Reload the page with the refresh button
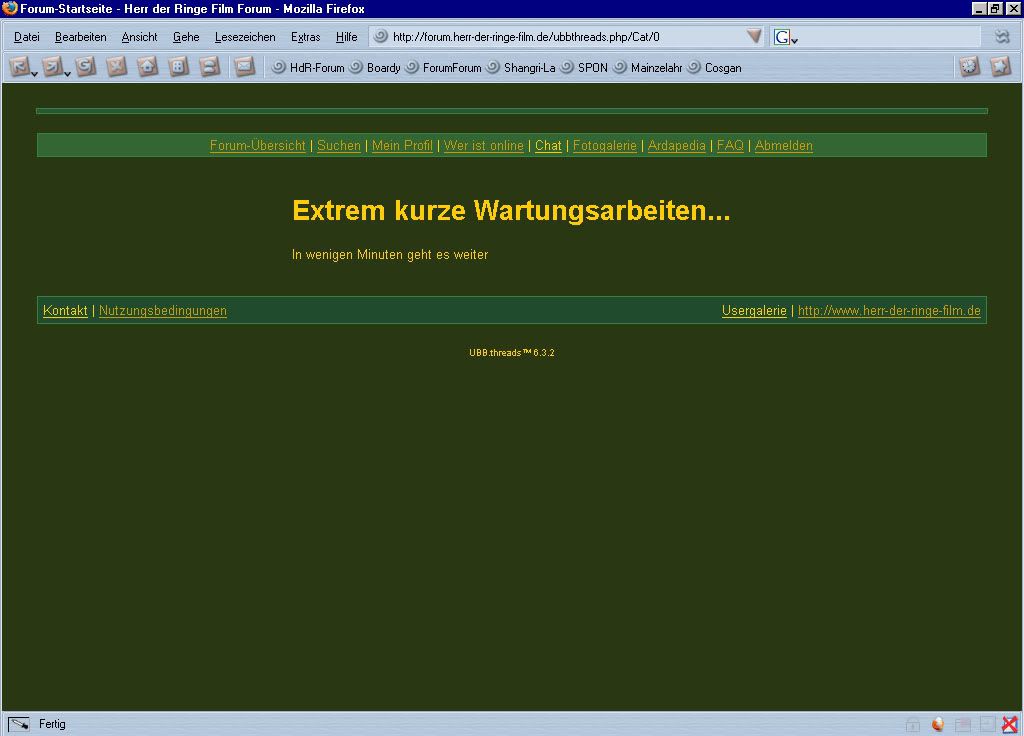This screenshot has width=1024, height=736. tap(86, 67)
